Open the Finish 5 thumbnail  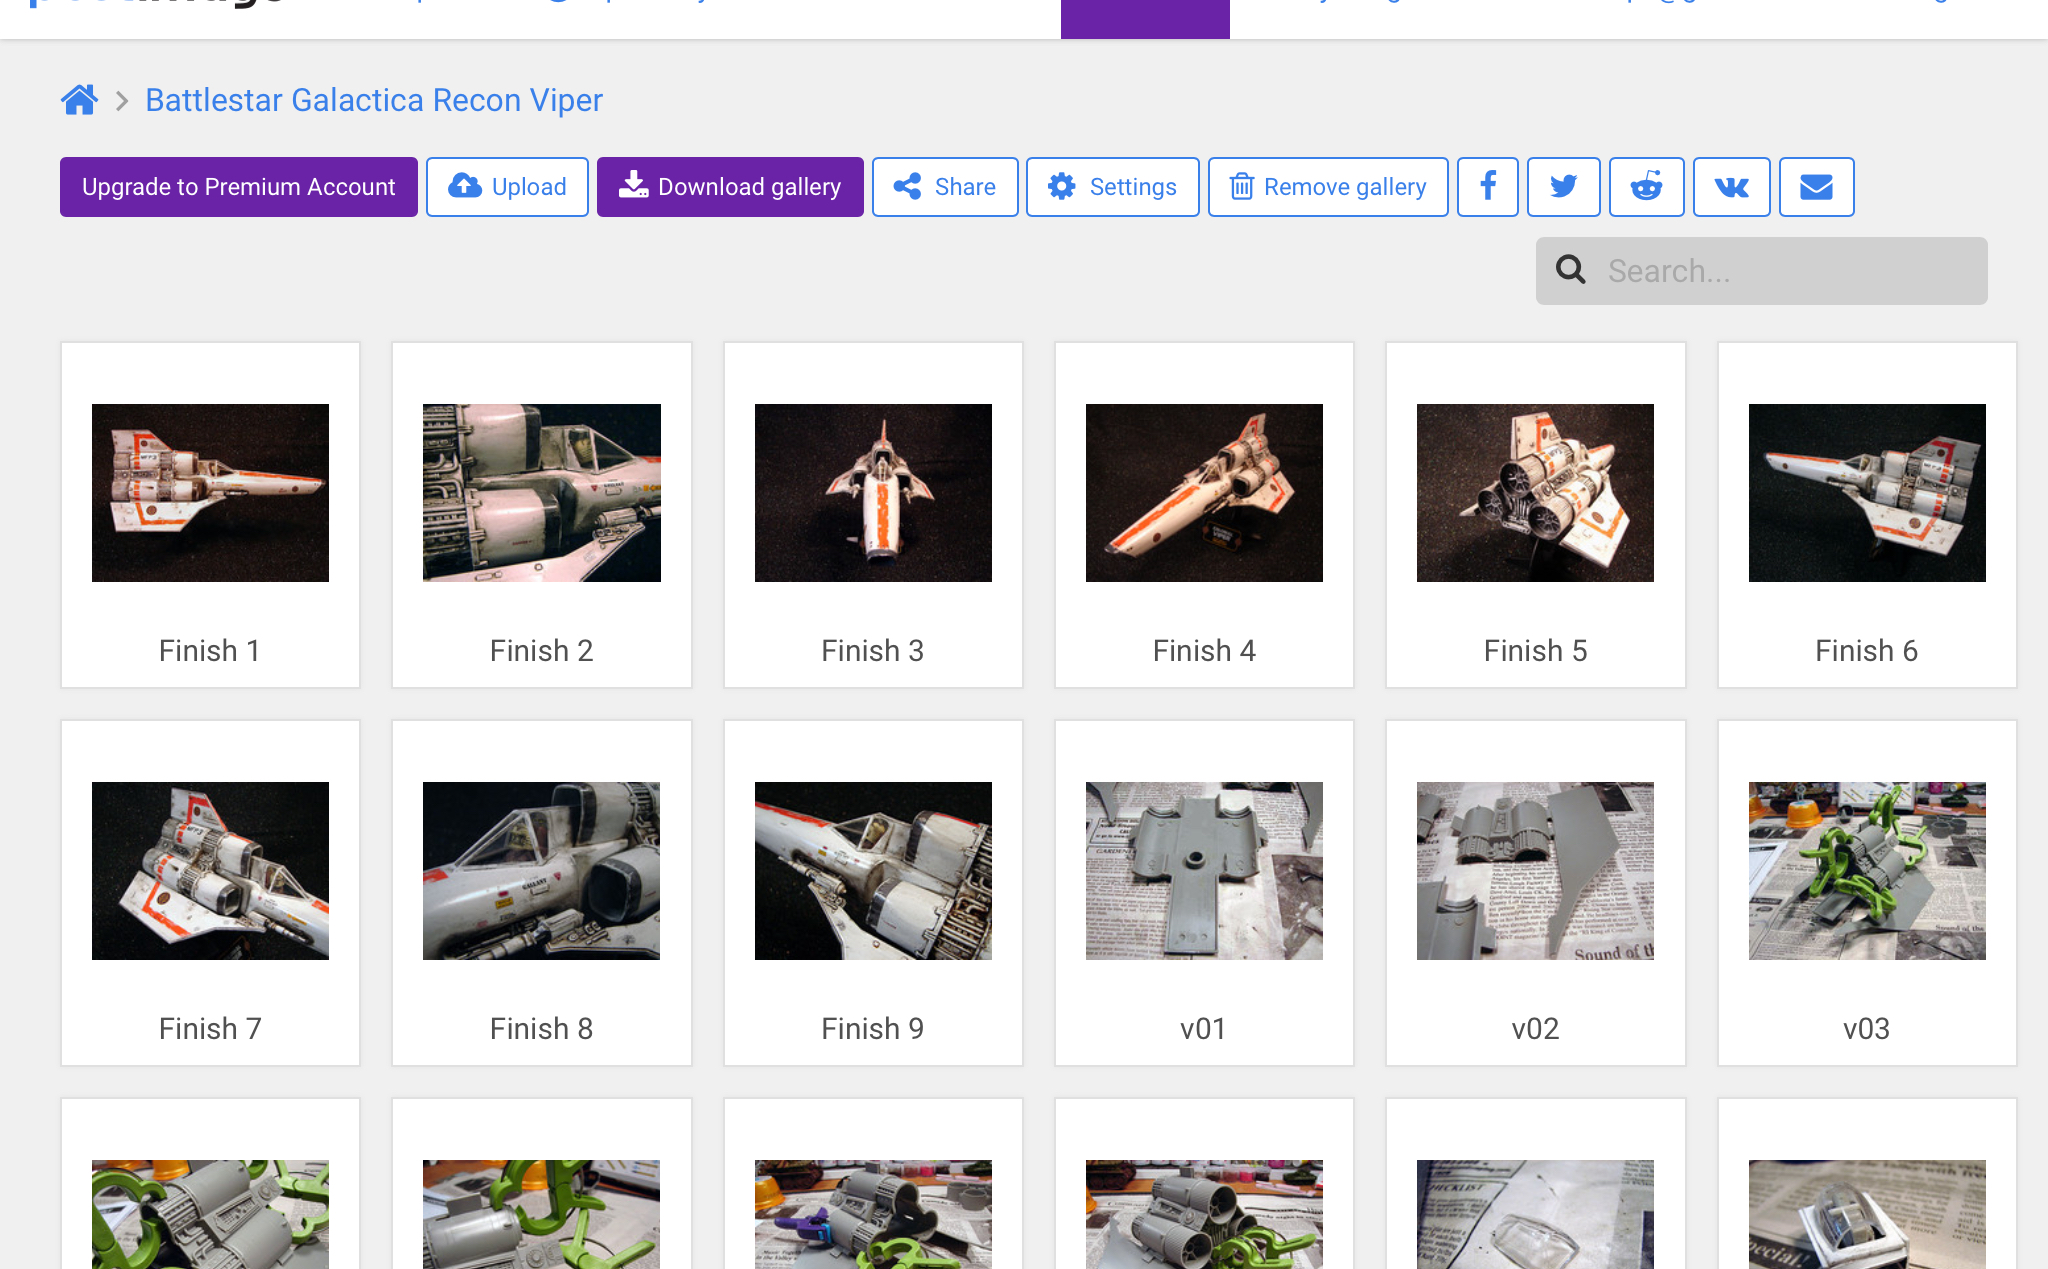click(x=1535, y=493)
